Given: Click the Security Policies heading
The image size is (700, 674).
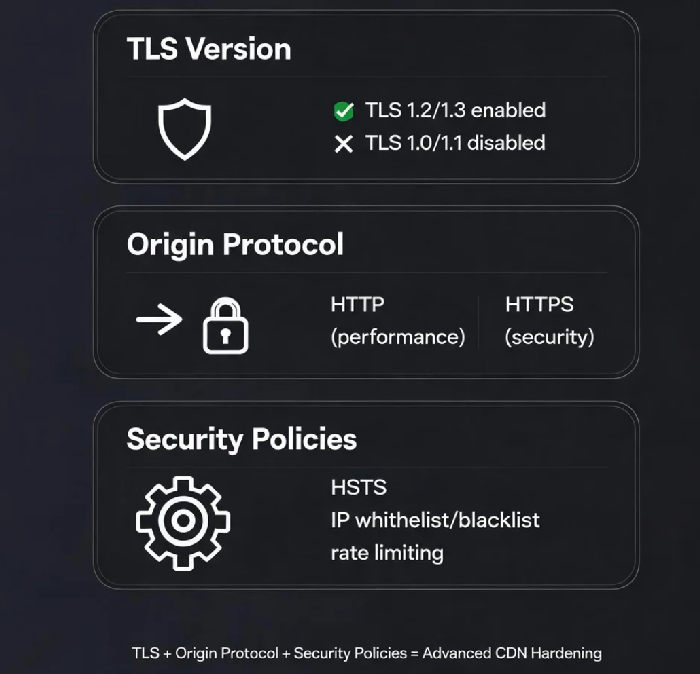Looking at the screenshot, I should (x=242, y=439).
